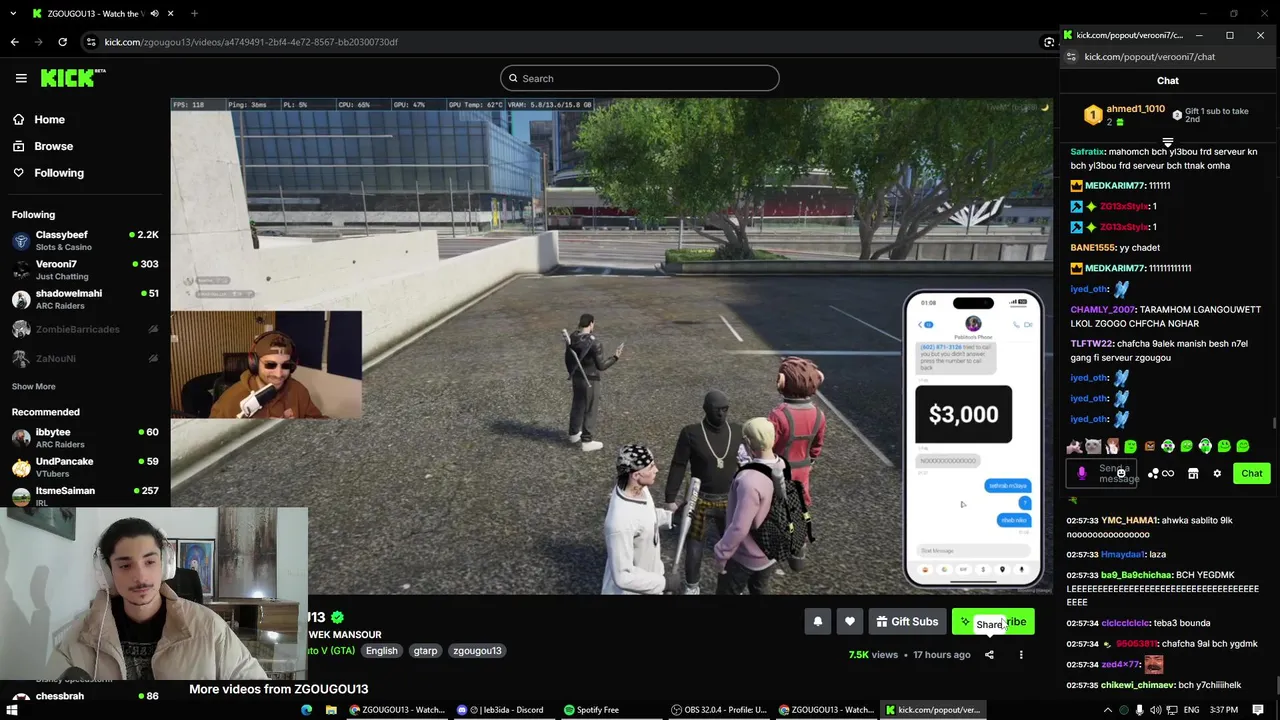
Task: Open File Explorer from the taskbar
Action: [331, 710]
